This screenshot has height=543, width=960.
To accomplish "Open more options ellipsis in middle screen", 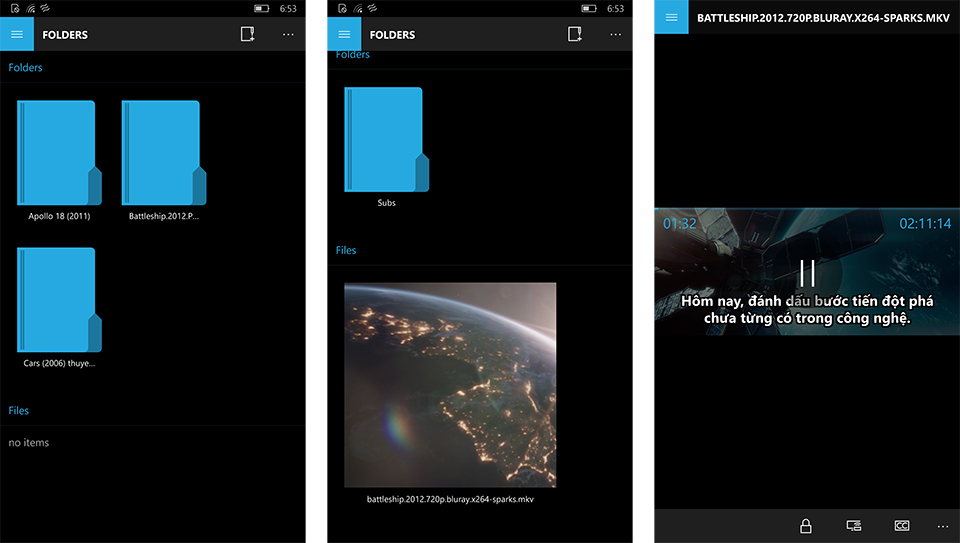I will click(616, 34).
